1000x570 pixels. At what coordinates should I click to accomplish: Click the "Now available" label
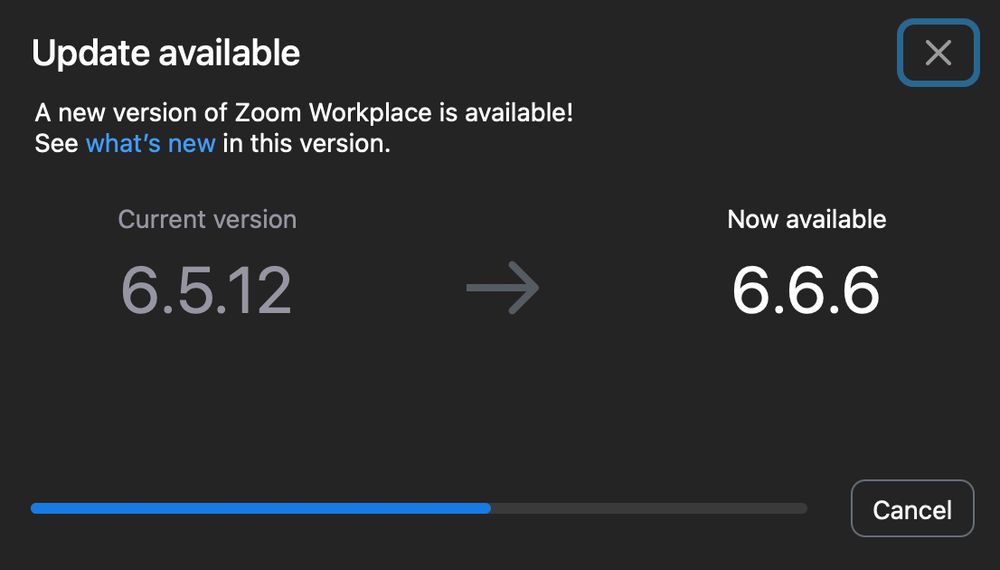806,219
